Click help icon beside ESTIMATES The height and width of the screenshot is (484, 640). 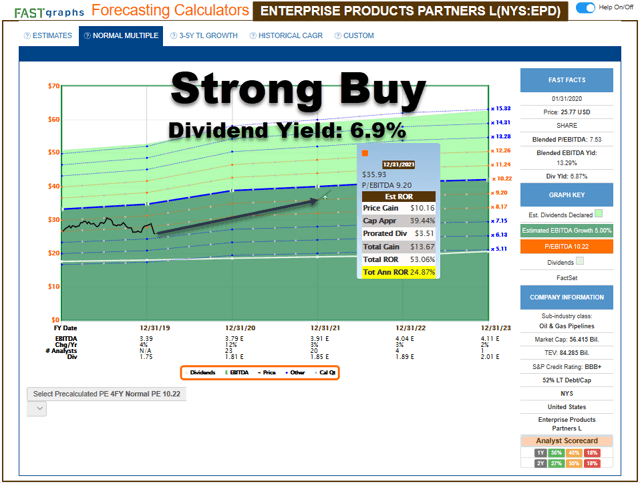coord(27,36)
